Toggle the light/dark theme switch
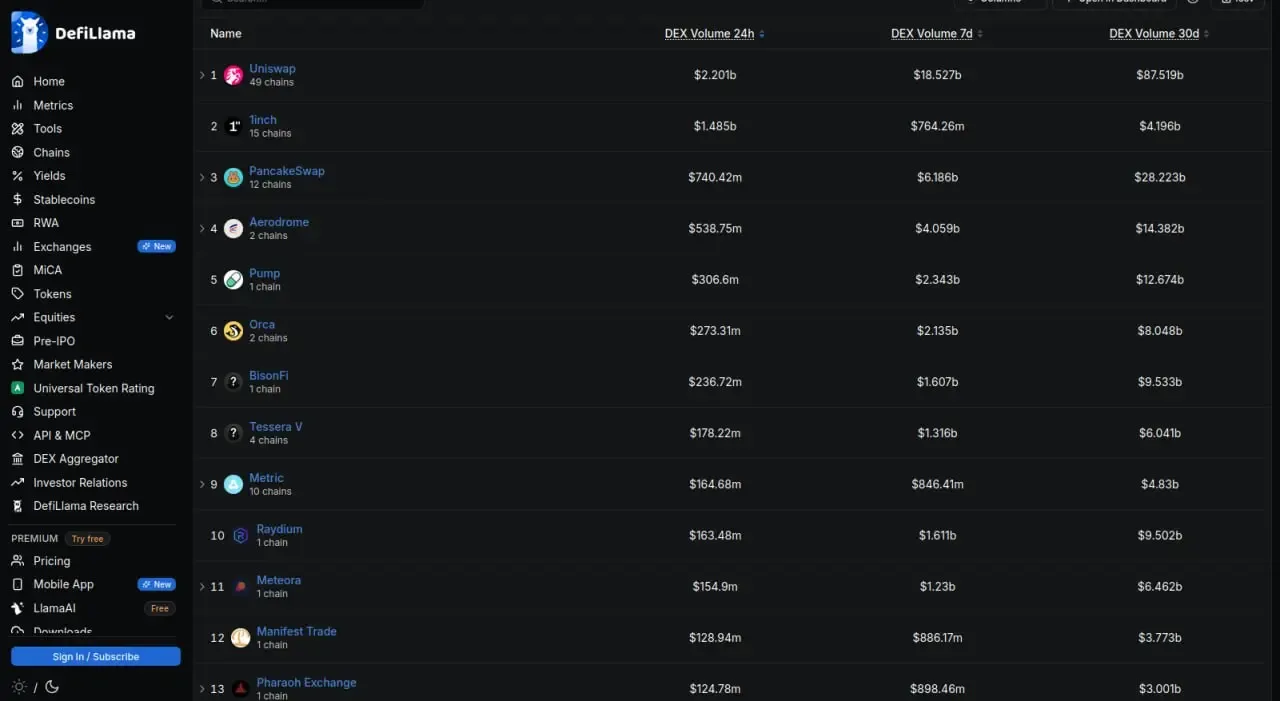The width and height of the screenshot is (1280, 701). click(36, 687)
